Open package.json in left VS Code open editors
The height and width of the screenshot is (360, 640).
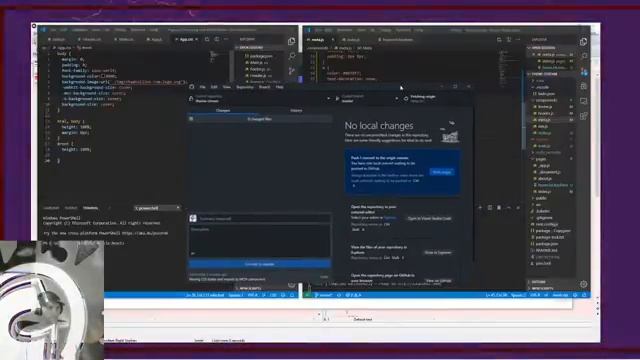pyautogui.click(x=261, y=56)
